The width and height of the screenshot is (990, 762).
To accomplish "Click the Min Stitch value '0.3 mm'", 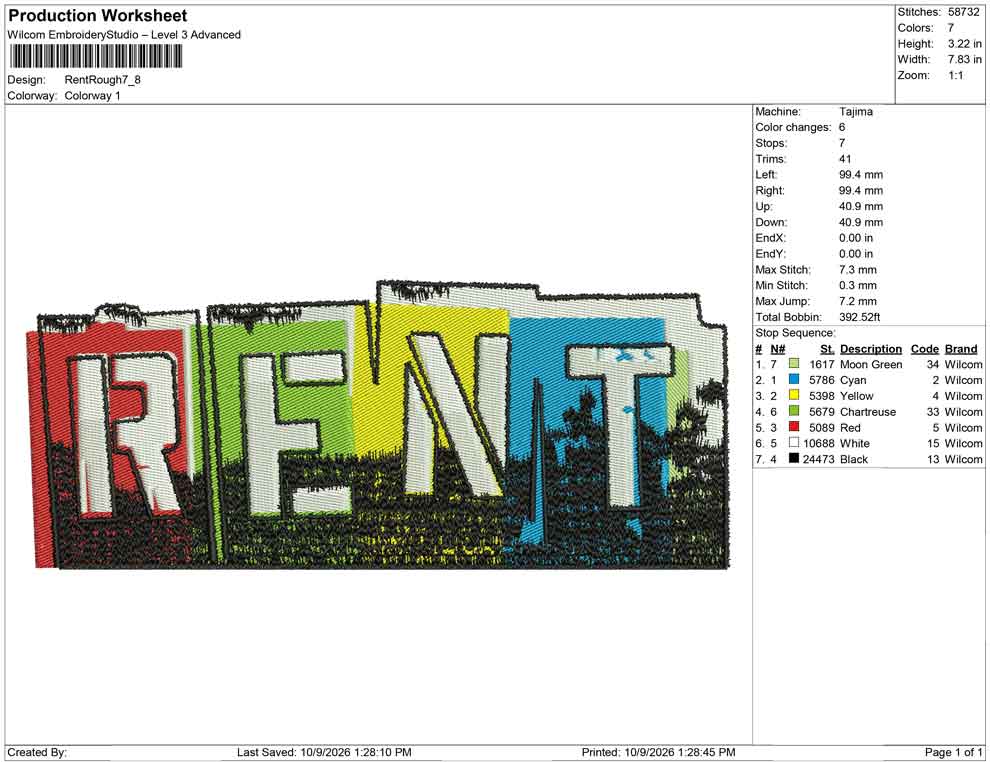I will [x=857, y=285].
